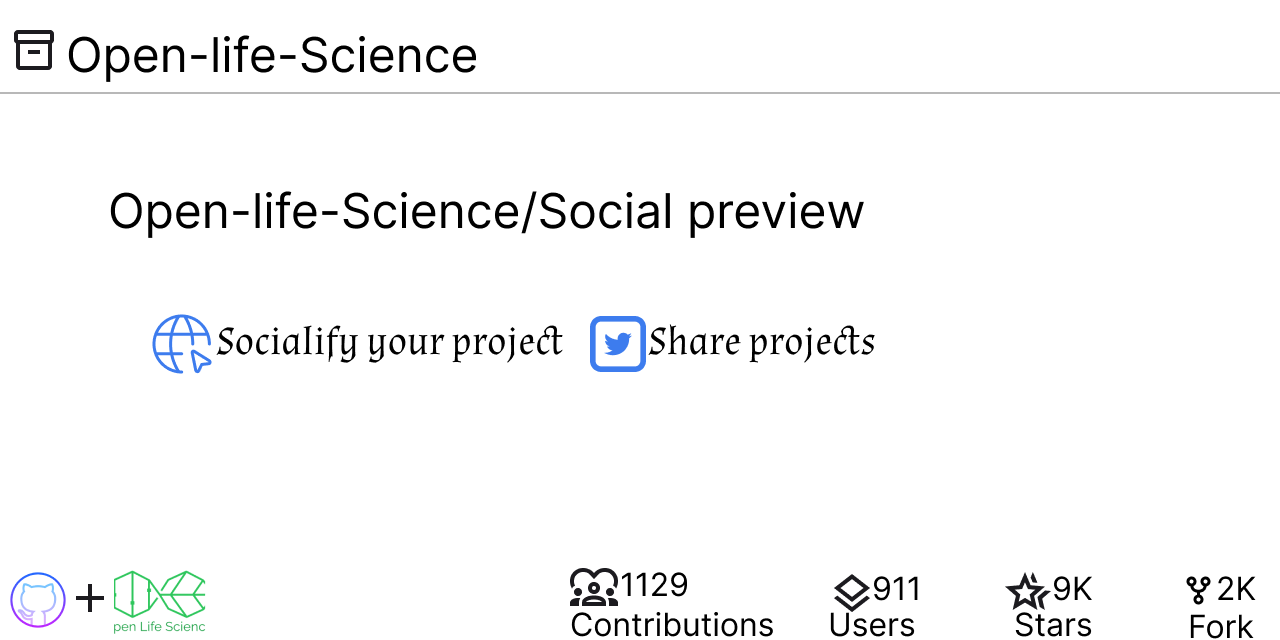Click the 1129 contributions count
1280x640 pixels.
pos(654,585)
